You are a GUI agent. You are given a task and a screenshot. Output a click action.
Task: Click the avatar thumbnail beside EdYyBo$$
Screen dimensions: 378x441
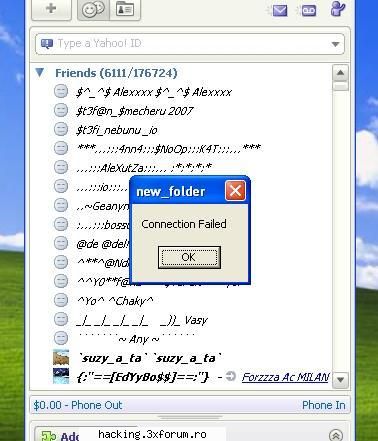61,376
